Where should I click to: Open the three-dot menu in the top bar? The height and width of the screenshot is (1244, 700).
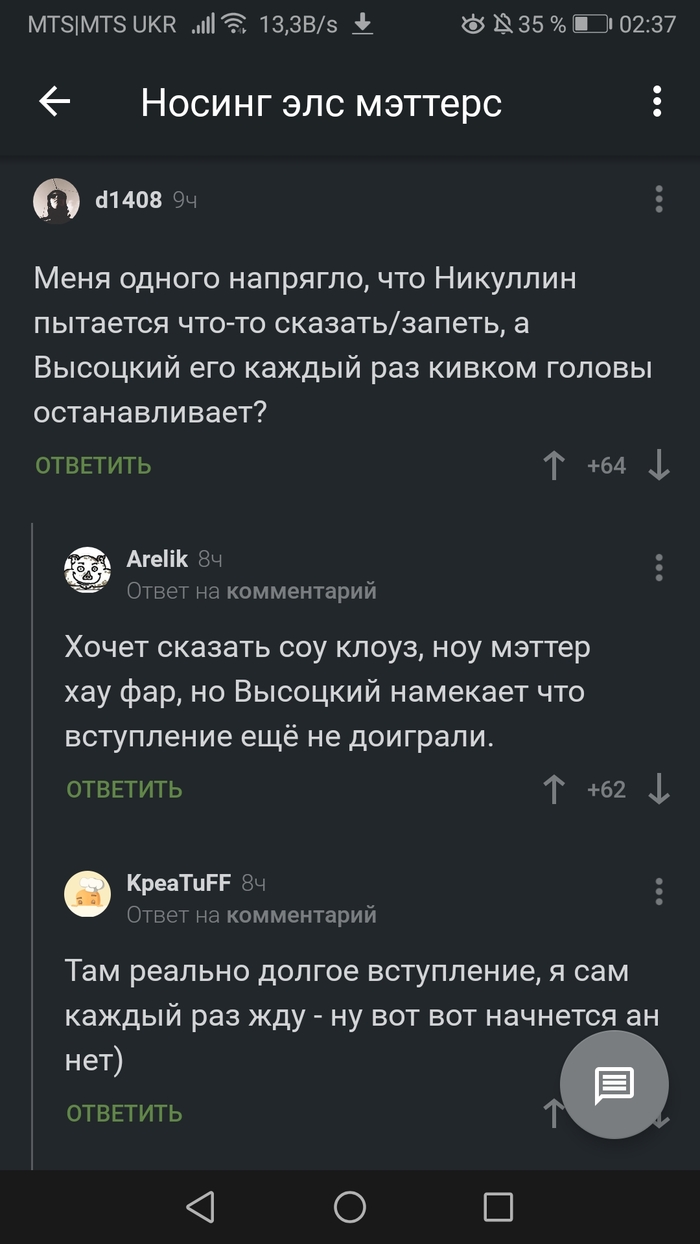pos(657,101)
